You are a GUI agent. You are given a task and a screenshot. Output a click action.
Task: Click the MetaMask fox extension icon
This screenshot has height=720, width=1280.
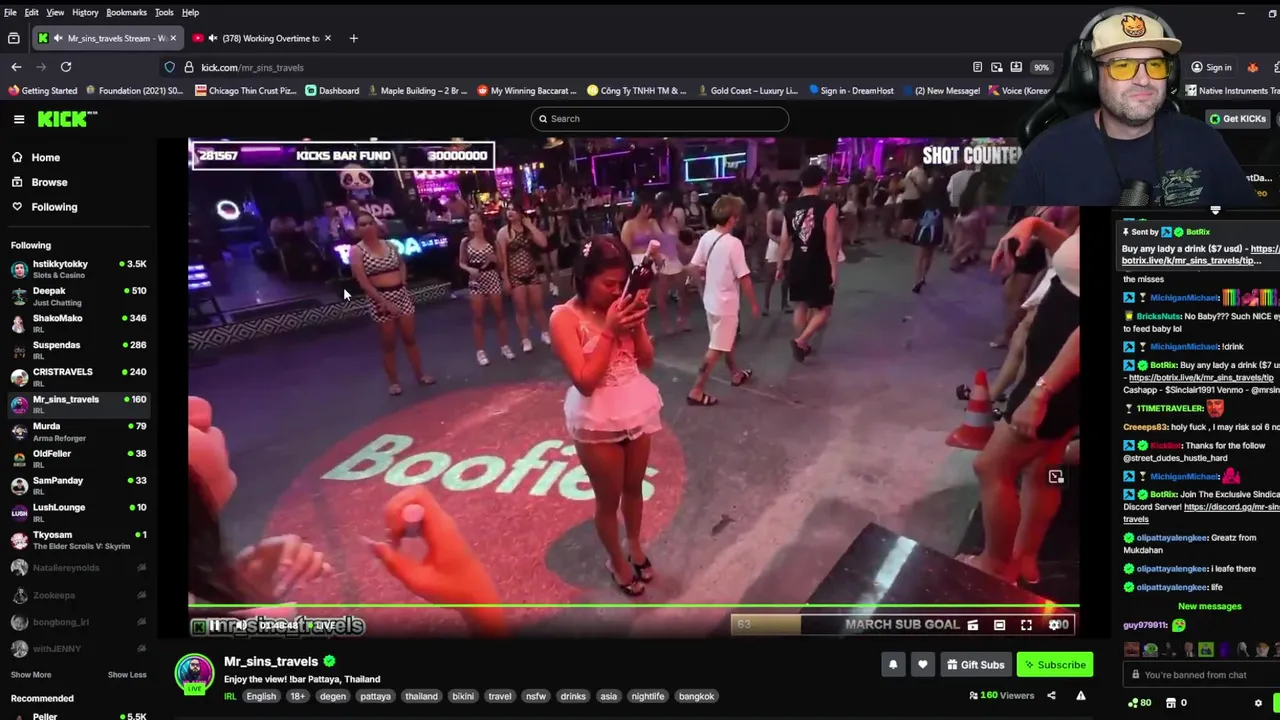(x=1252, y=67)
